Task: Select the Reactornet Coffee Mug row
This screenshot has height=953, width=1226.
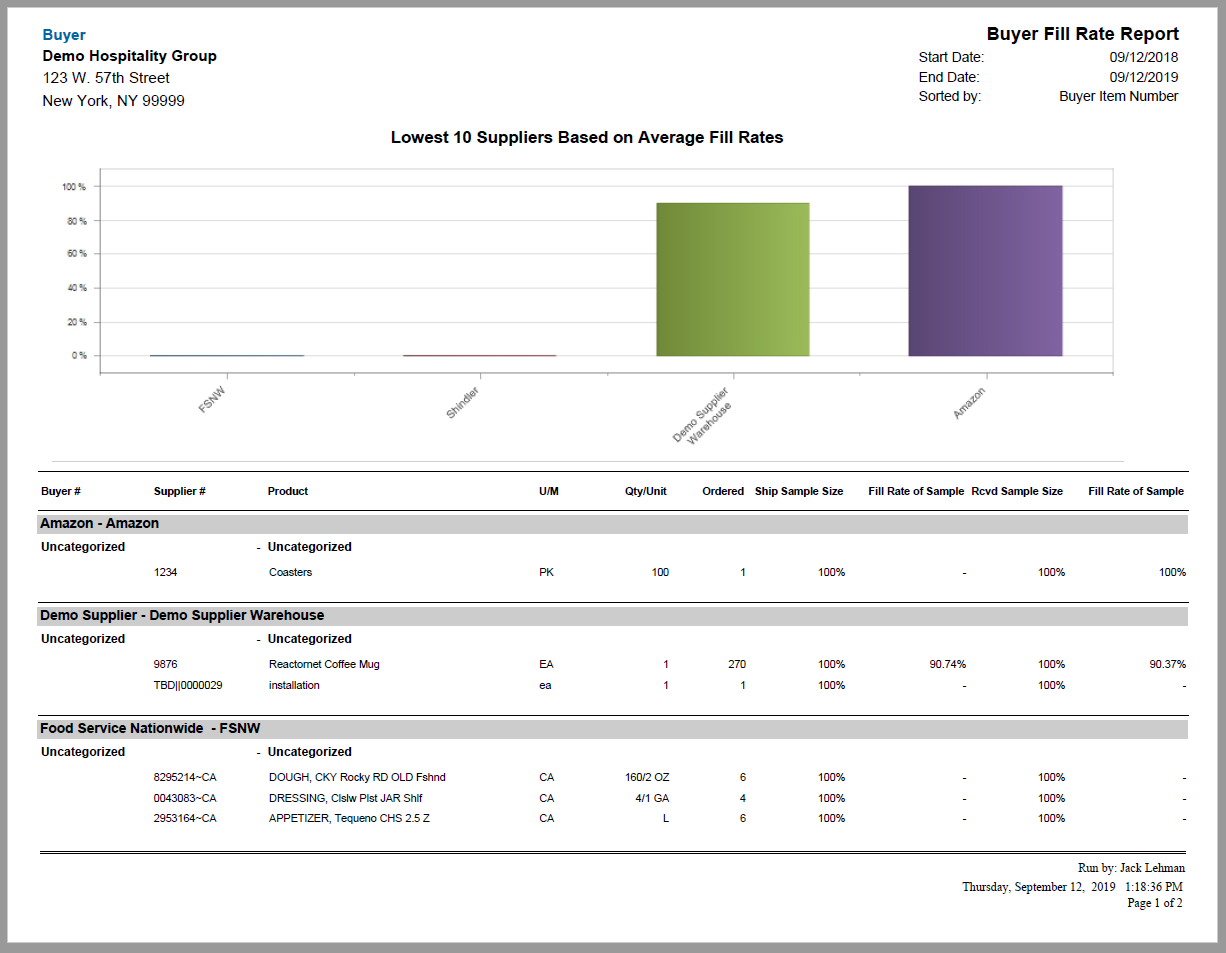Action: click(x=324, y=664)
